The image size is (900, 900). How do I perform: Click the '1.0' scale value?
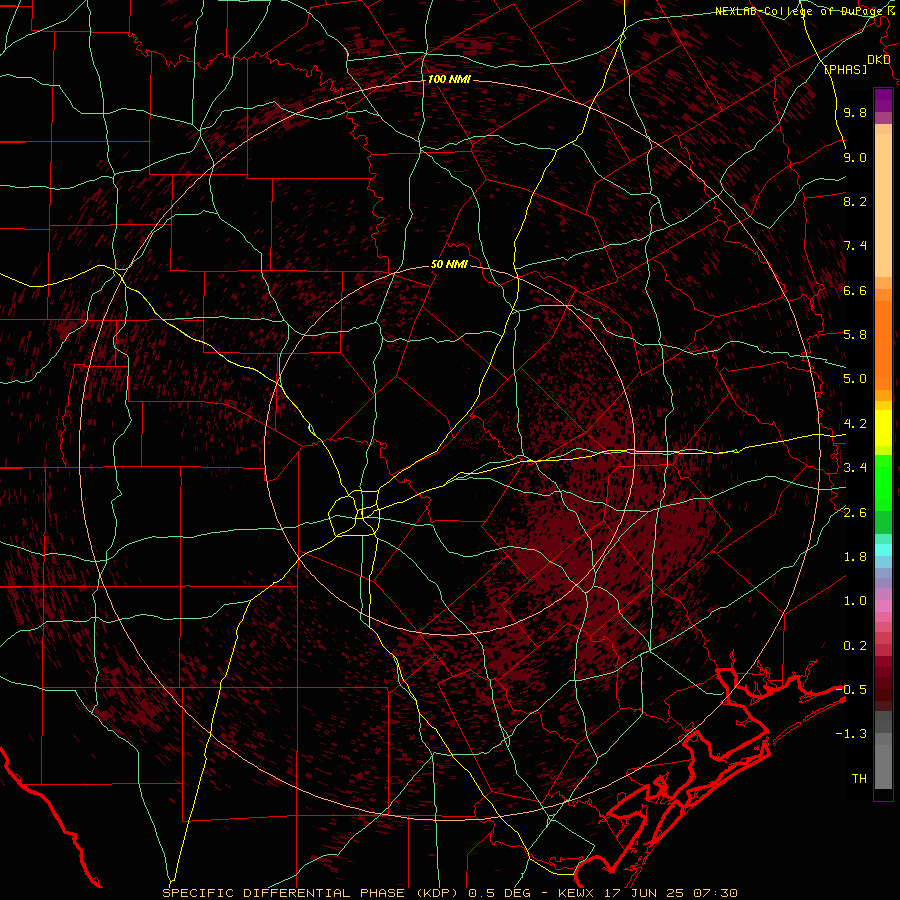[855, 601]
